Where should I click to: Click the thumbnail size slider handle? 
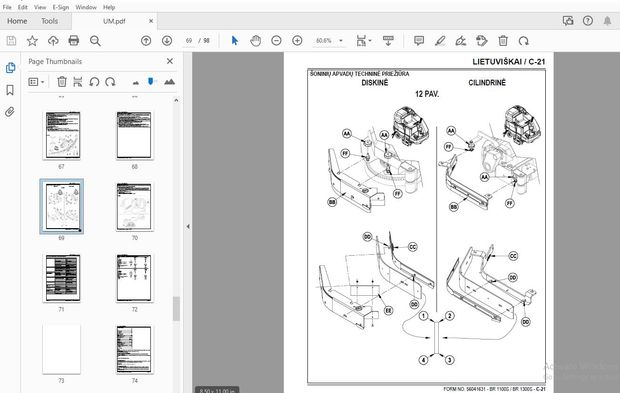pos(151,81)
